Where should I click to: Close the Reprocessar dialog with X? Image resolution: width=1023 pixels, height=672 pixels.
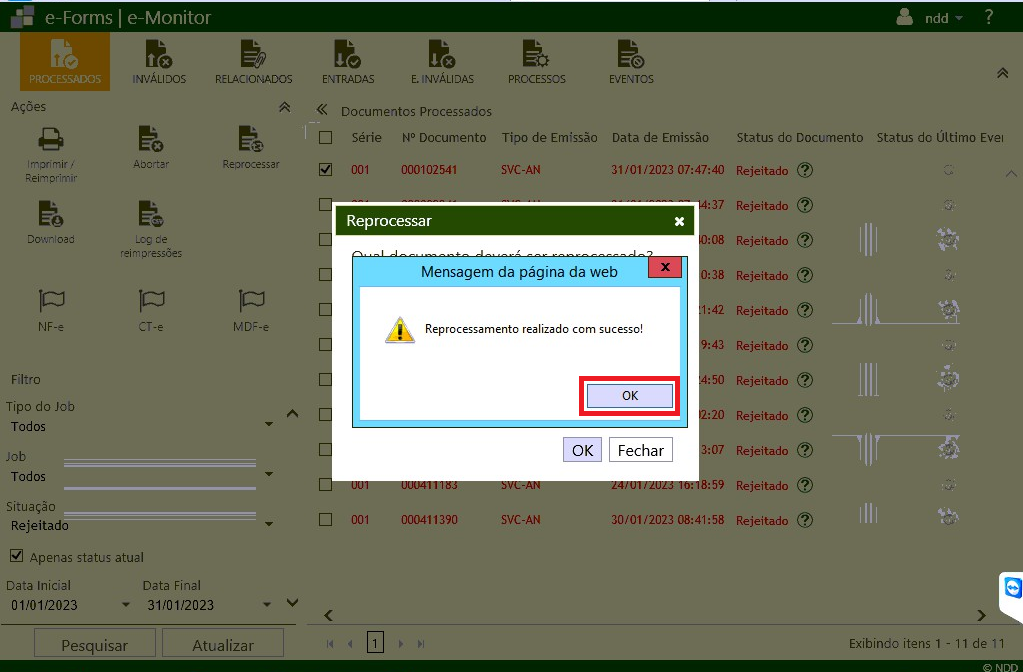tap(679, 221)
